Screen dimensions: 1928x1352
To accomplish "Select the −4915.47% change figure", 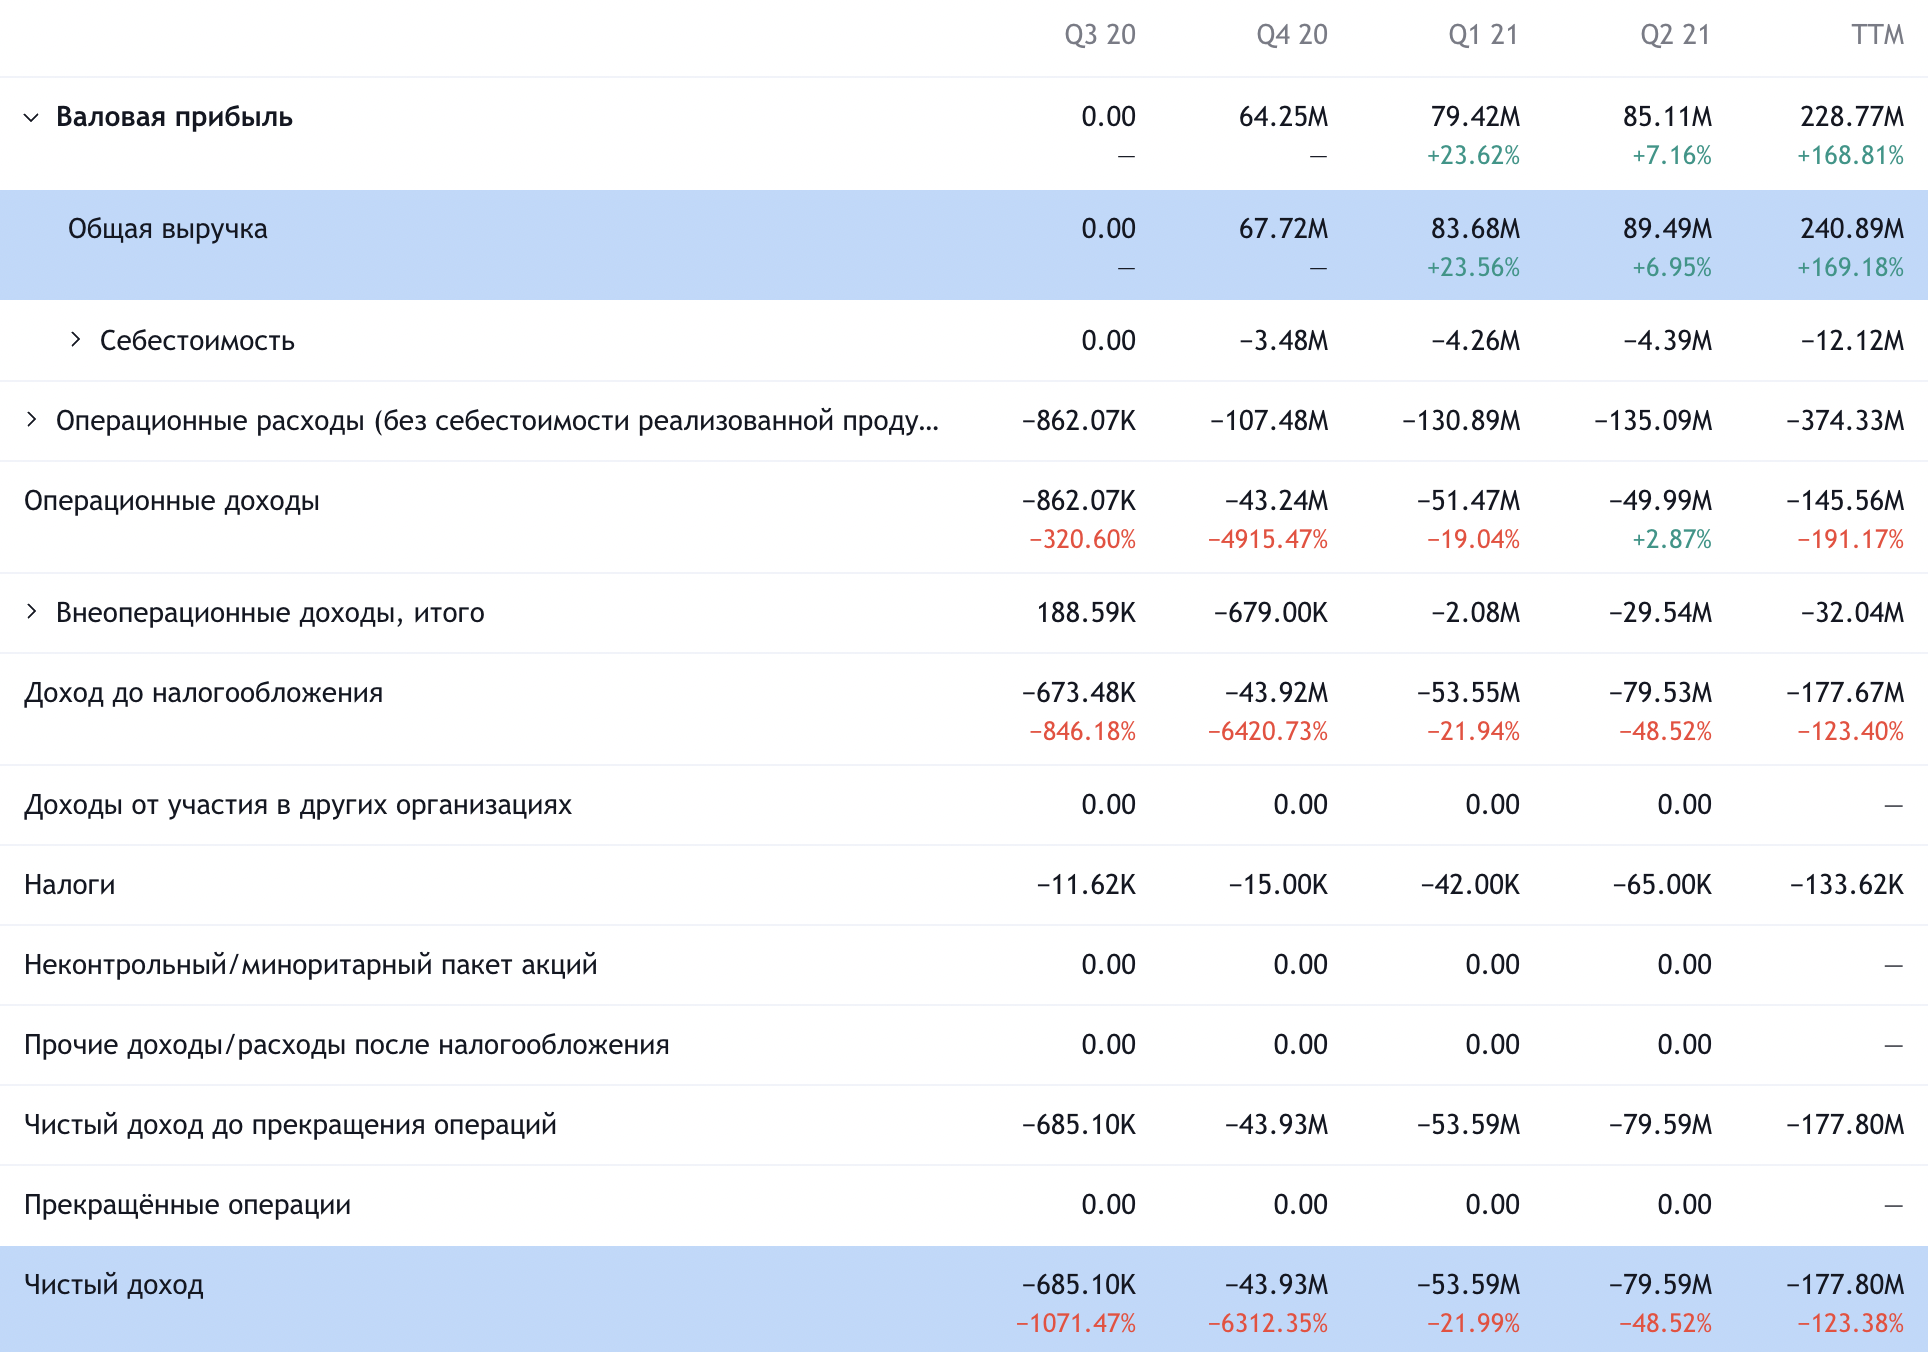I will coord(1268,540).
